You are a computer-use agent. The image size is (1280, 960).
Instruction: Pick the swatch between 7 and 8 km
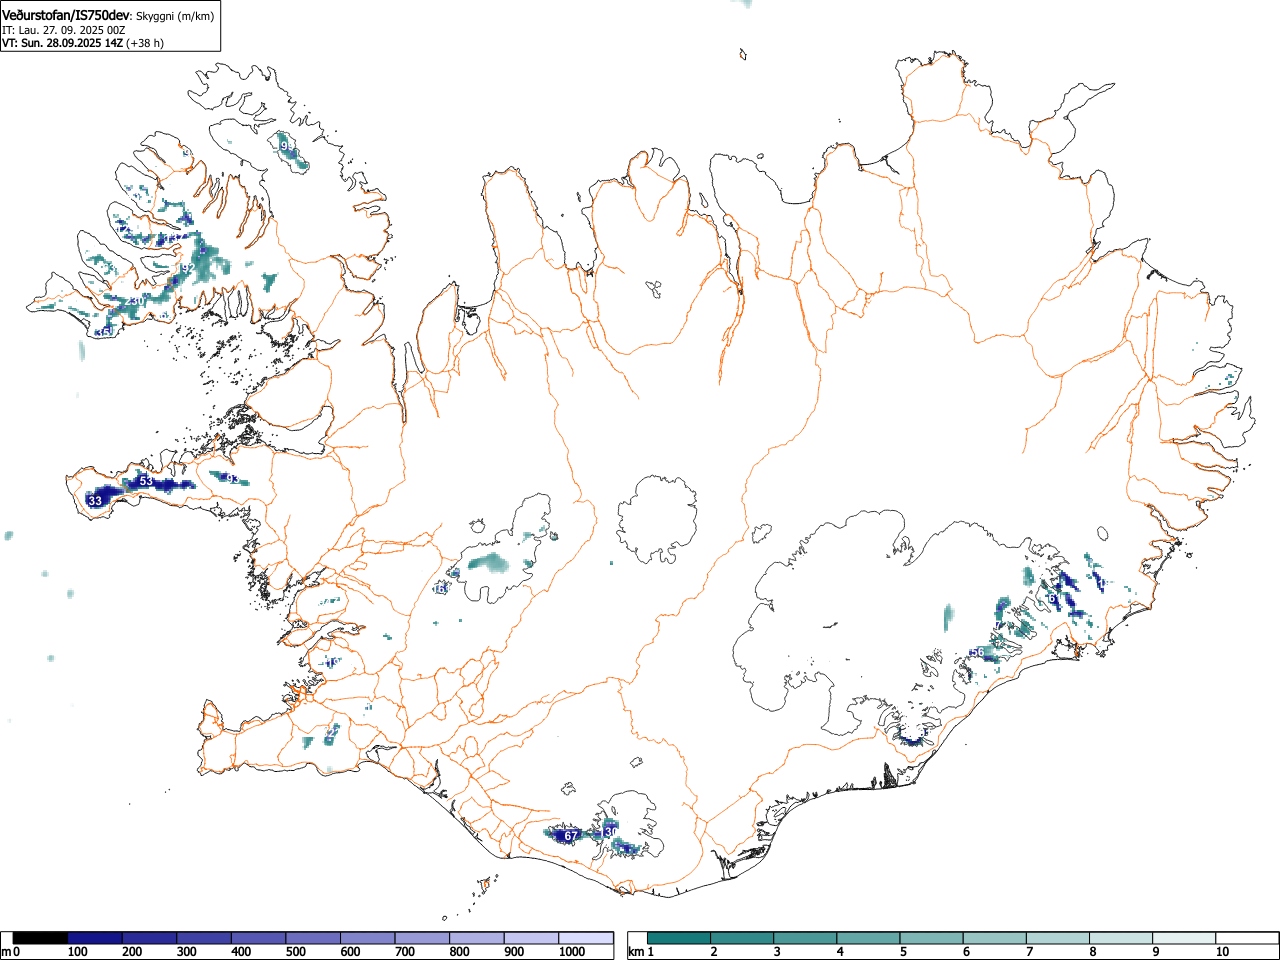(1057, 938)
